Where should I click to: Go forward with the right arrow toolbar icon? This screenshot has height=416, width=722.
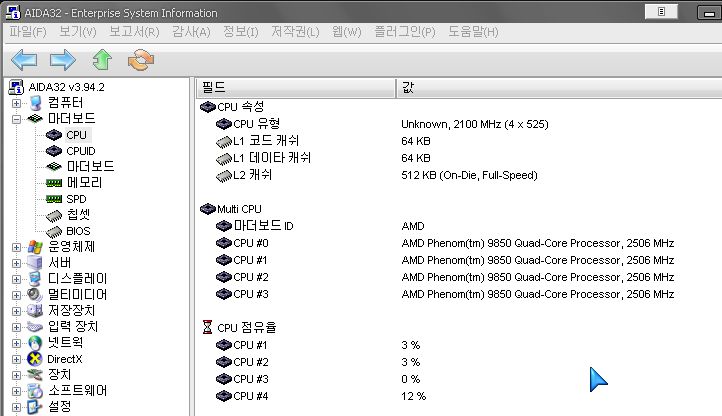[x=63, y=60]
